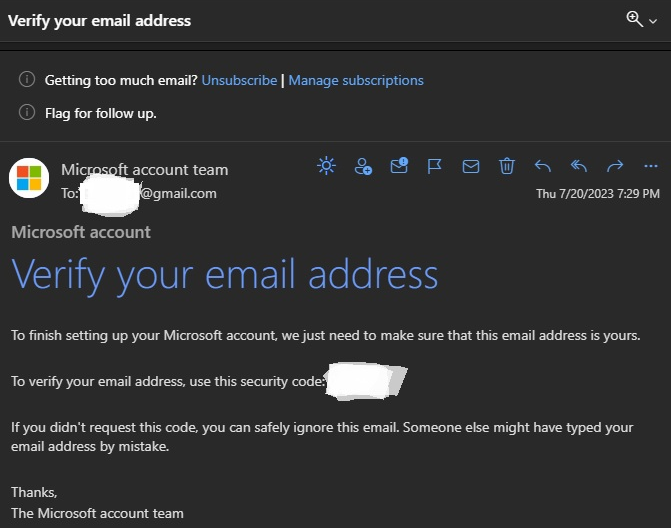
Task: Click info icon beside Flag for follow up
Action: pos(27,113)
